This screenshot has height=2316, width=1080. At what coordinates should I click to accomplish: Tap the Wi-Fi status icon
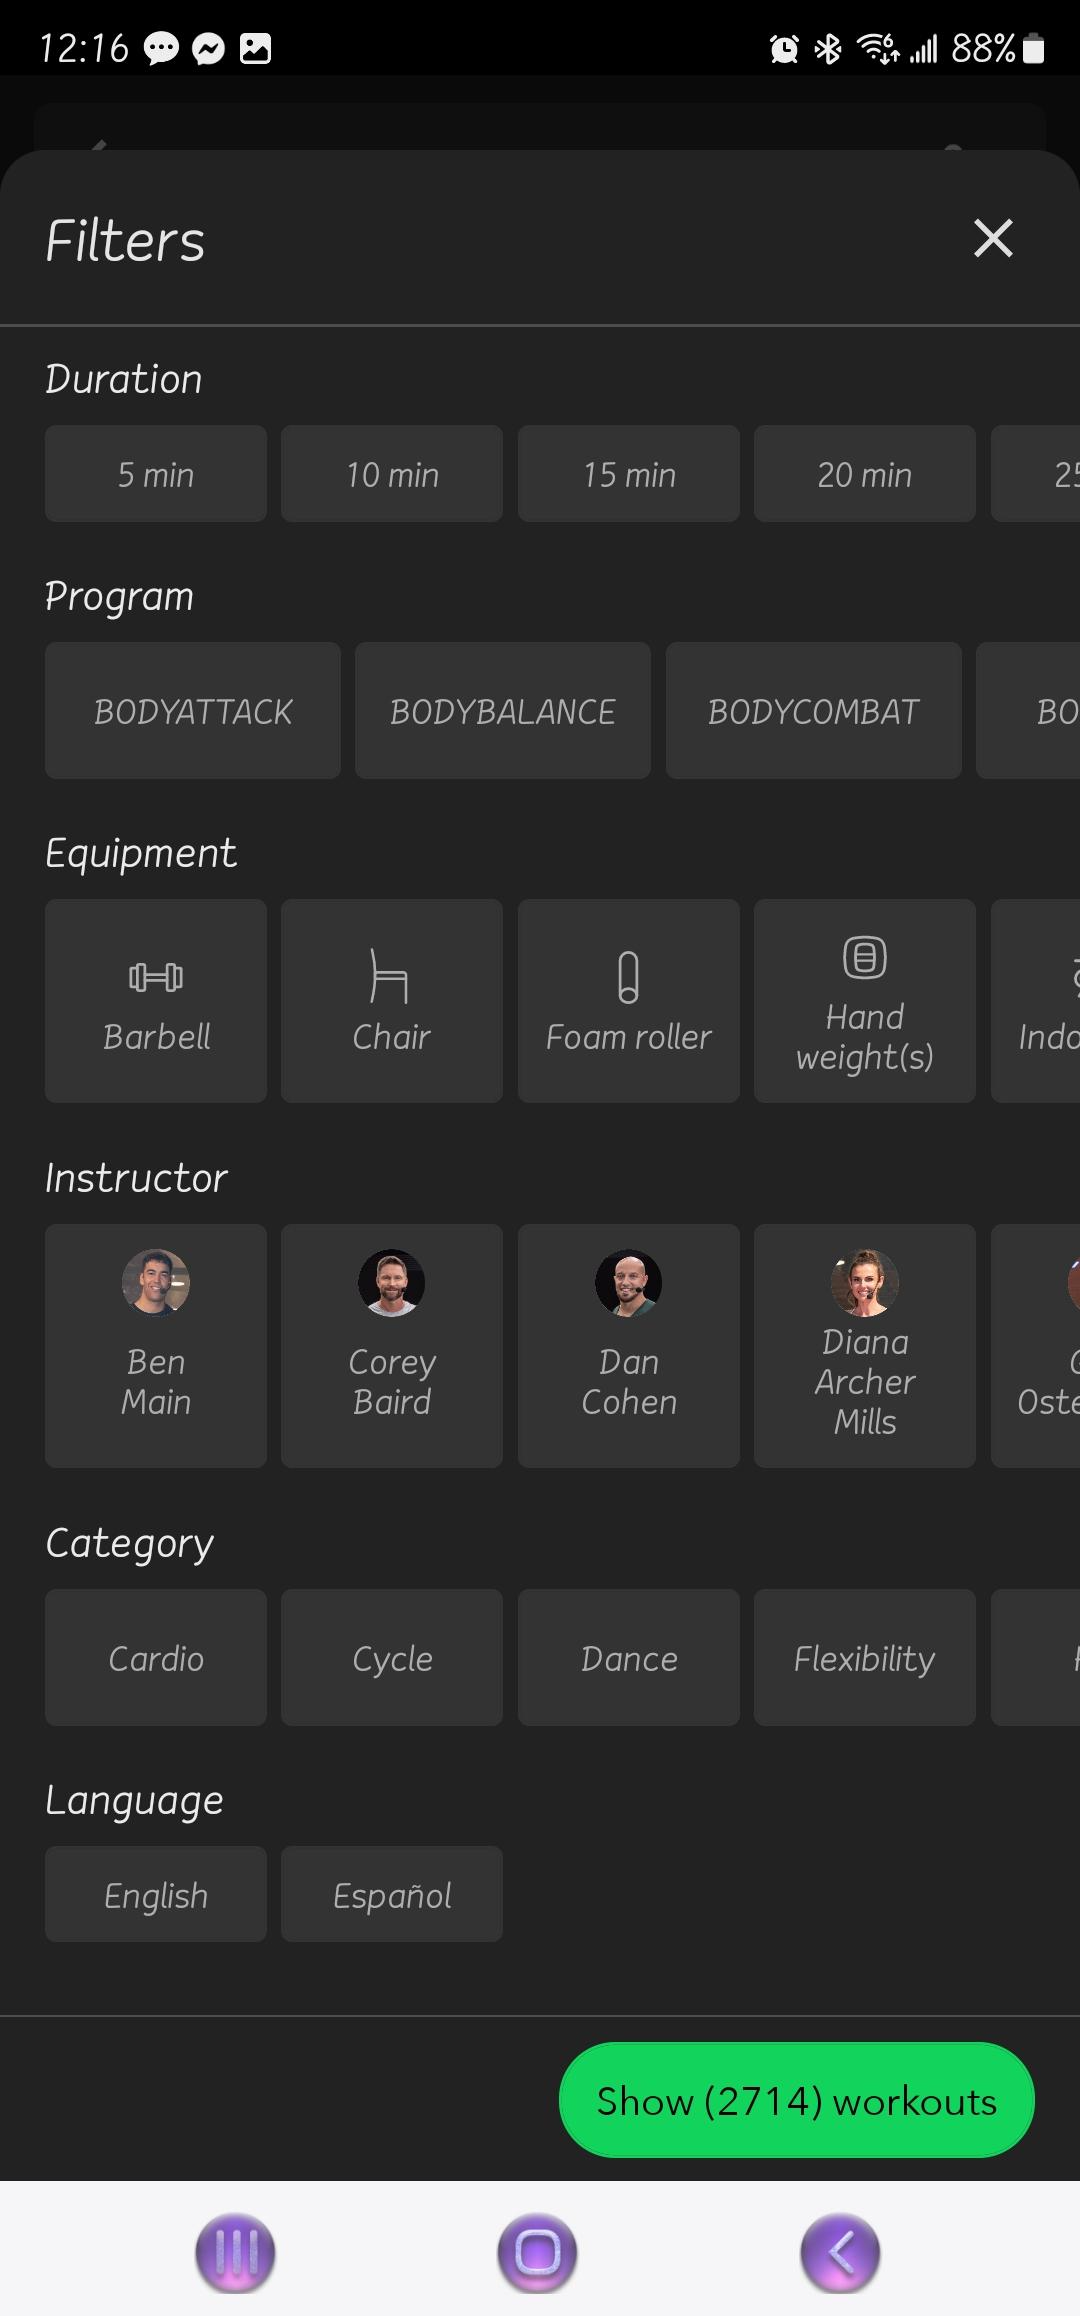(x=878, y=48)
